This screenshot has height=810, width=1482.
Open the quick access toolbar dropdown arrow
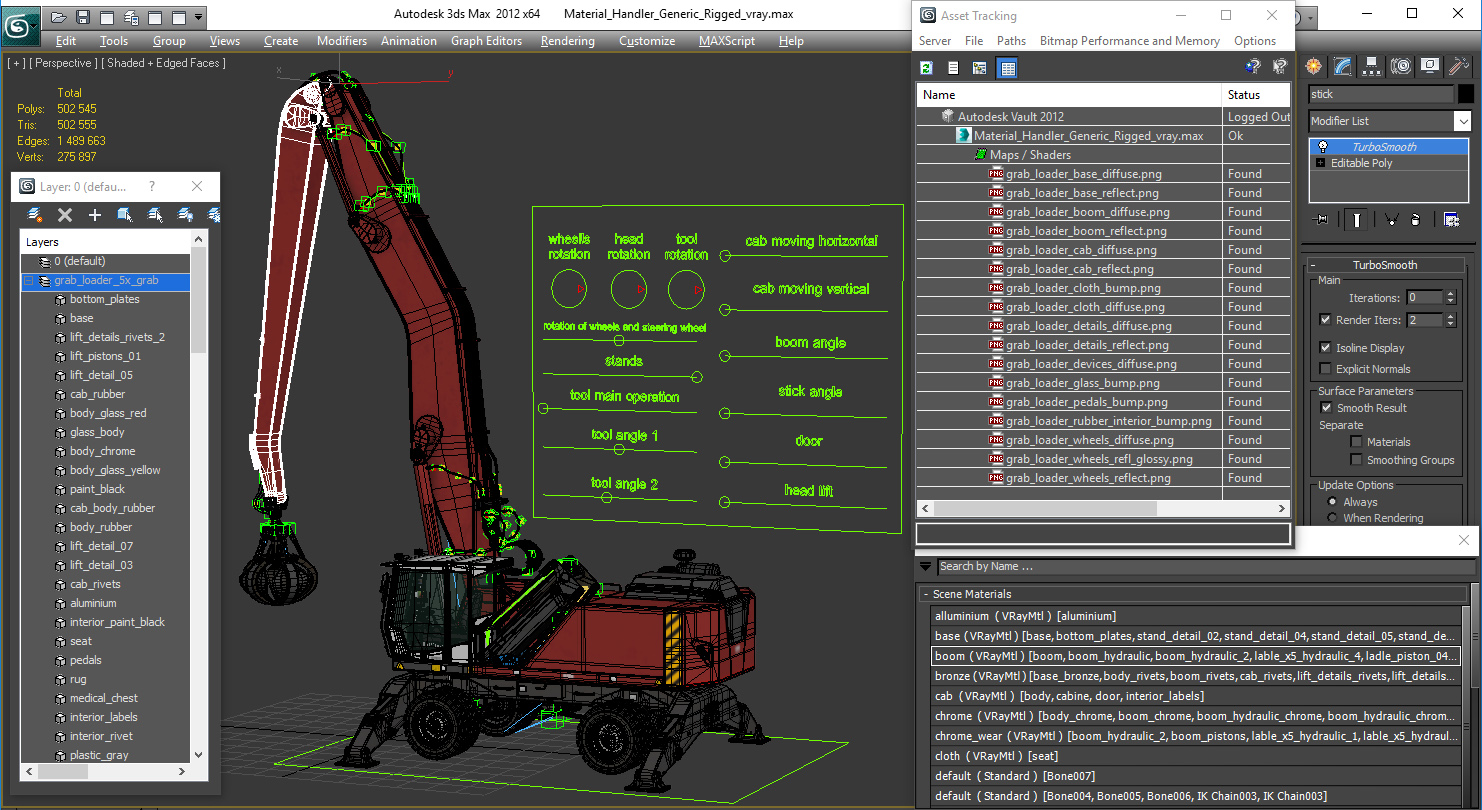pos(198,17)
